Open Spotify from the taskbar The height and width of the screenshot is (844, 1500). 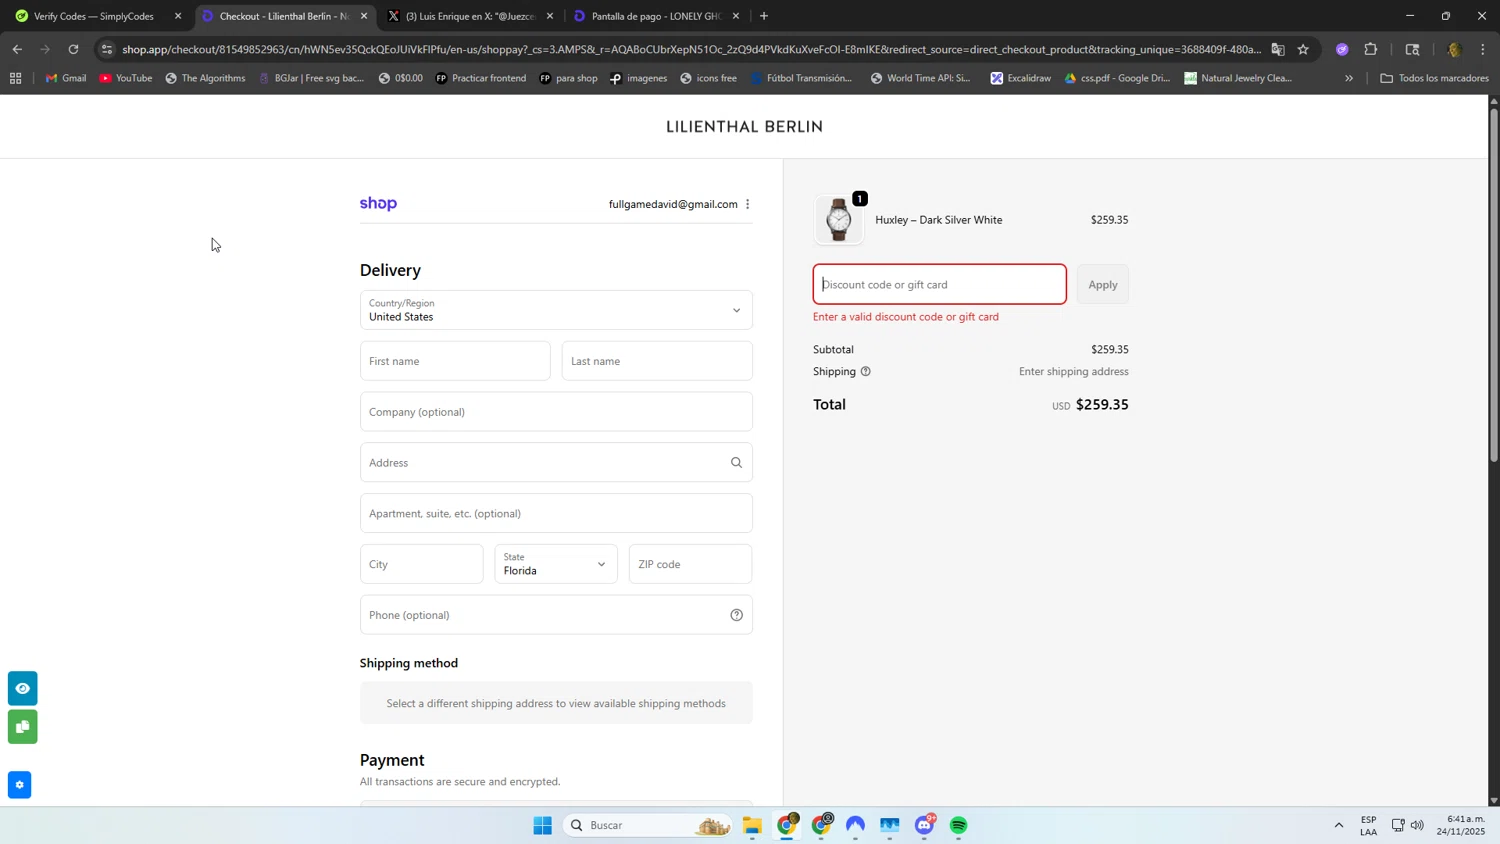[x=958, y=825]
